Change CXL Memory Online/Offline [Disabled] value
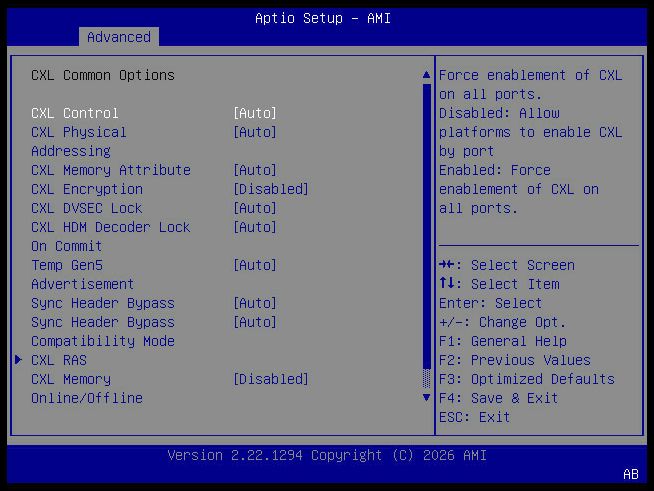 (271, 379)
